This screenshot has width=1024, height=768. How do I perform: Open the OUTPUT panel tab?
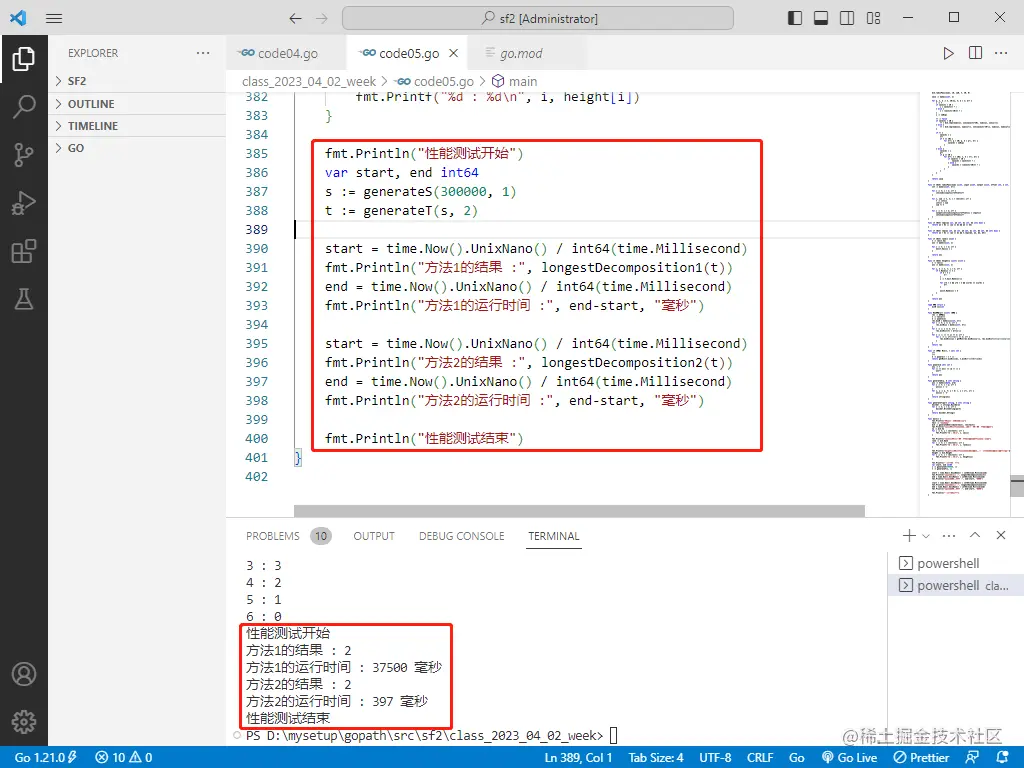374,536
